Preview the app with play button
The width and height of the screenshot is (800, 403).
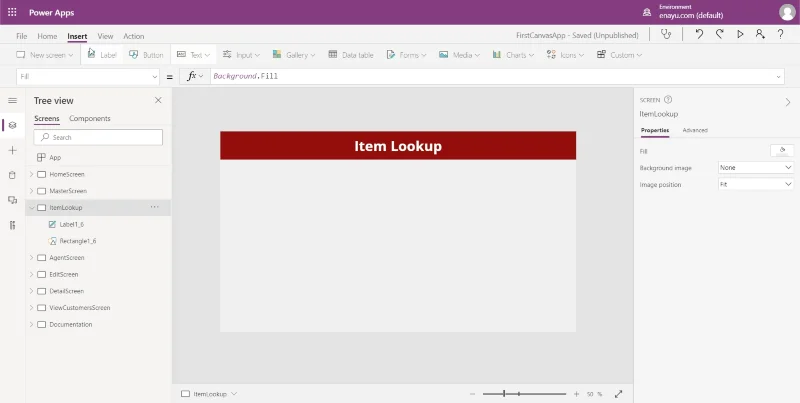(740, 35)
